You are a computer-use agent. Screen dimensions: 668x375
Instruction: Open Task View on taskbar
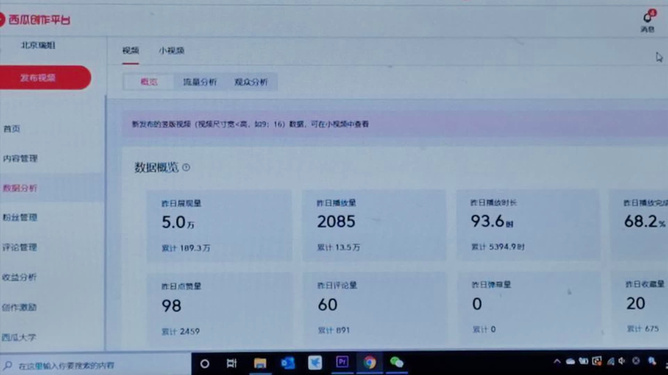pyautogui.click(x=231, y=363)
